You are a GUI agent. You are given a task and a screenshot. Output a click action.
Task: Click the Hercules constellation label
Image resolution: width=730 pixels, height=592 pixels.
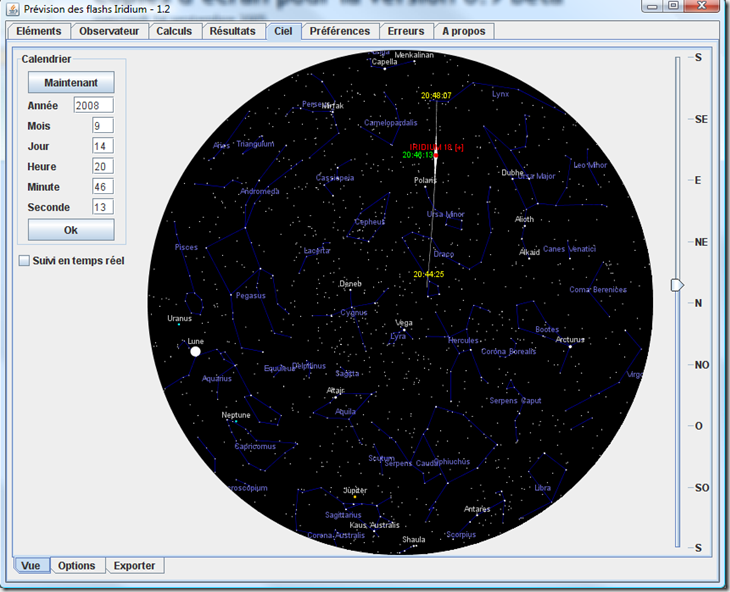(463, 340)
